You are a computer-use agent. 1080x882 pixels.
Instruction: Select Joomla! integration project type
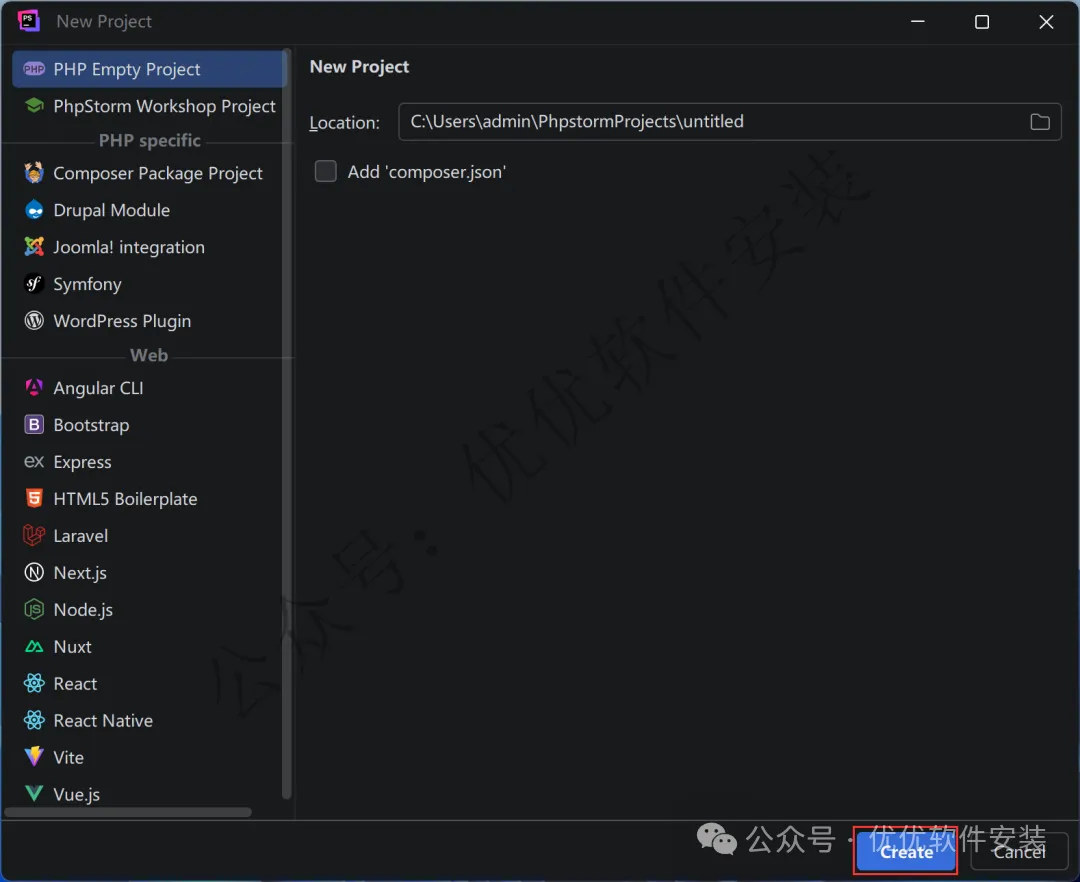[x=149, y=247]
